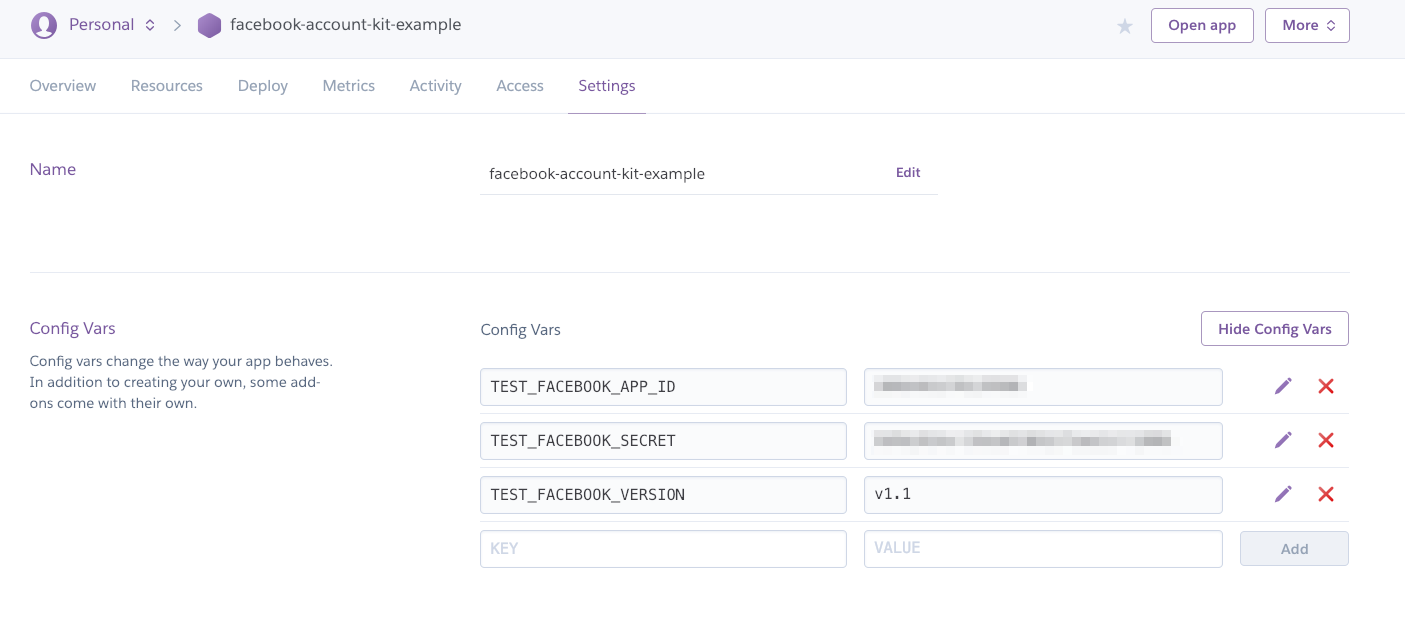1405x619 pixels.
Task: Expand the Personal account switcher
Action: 150,25
